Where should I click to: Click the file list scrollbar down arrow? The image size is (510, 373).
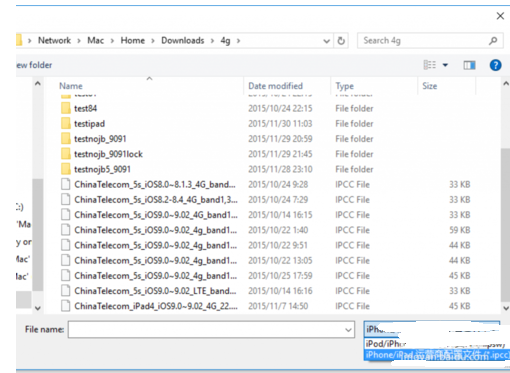tap(506, 308)
